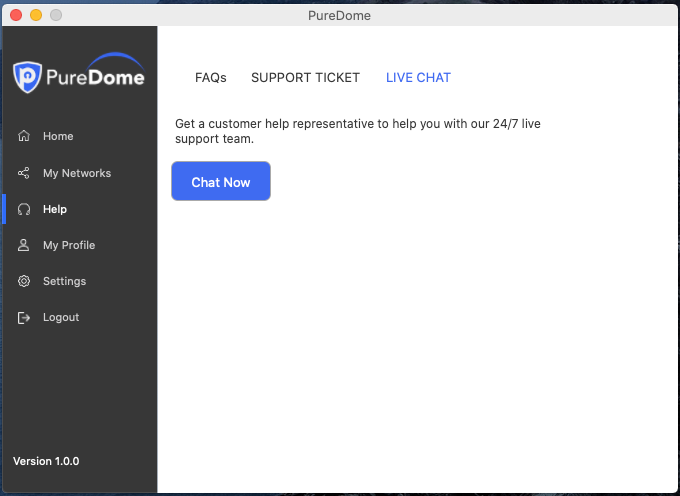The image size is (680, 496).
Task: Click the My Profile person icon
Action: click(23, 245)
